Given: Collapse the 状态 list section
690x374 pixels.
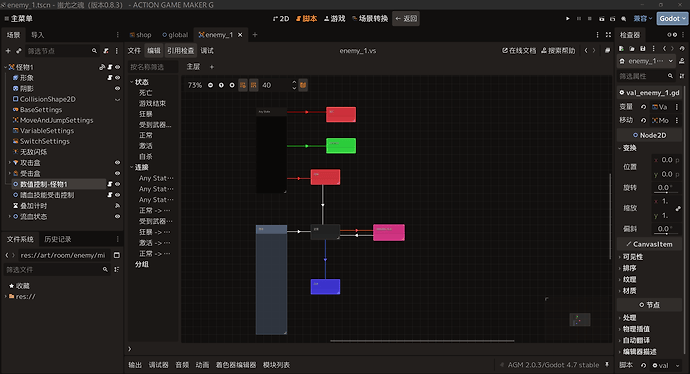Looking at the screenshot, I should tap(132, 82).
